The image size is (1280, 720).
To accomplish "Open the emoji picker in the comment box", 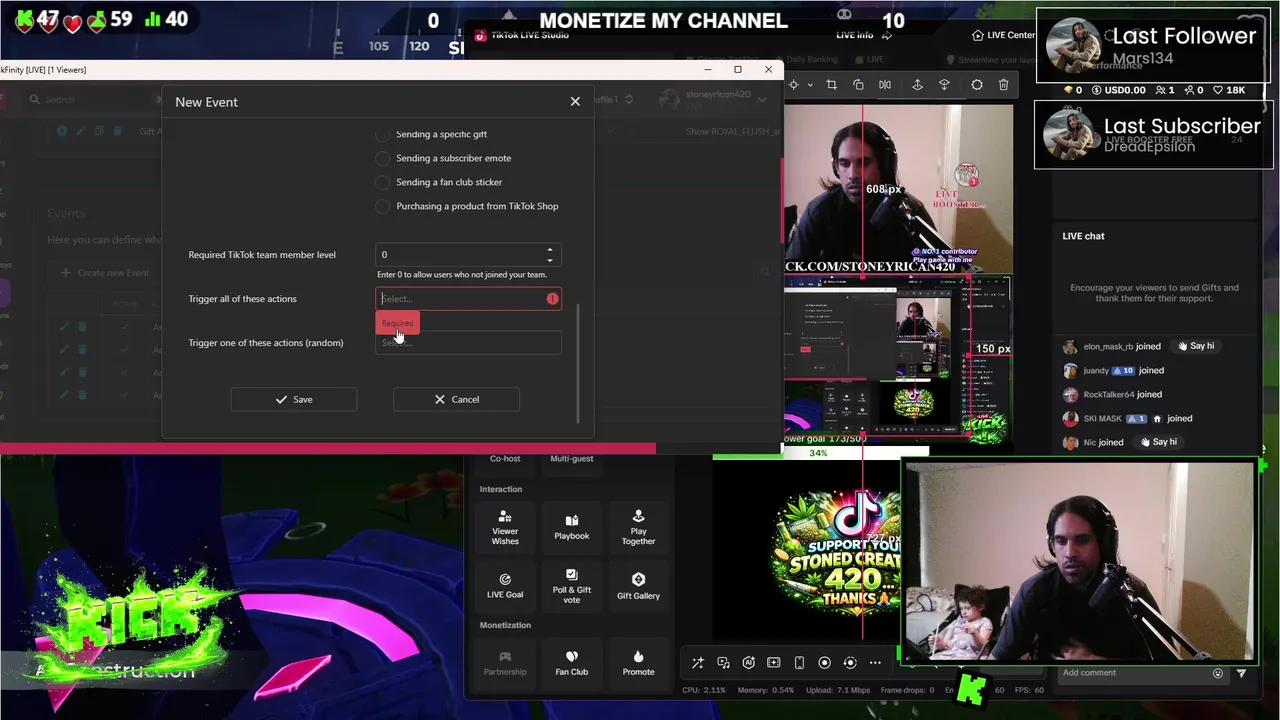I will coord(1218,673).
